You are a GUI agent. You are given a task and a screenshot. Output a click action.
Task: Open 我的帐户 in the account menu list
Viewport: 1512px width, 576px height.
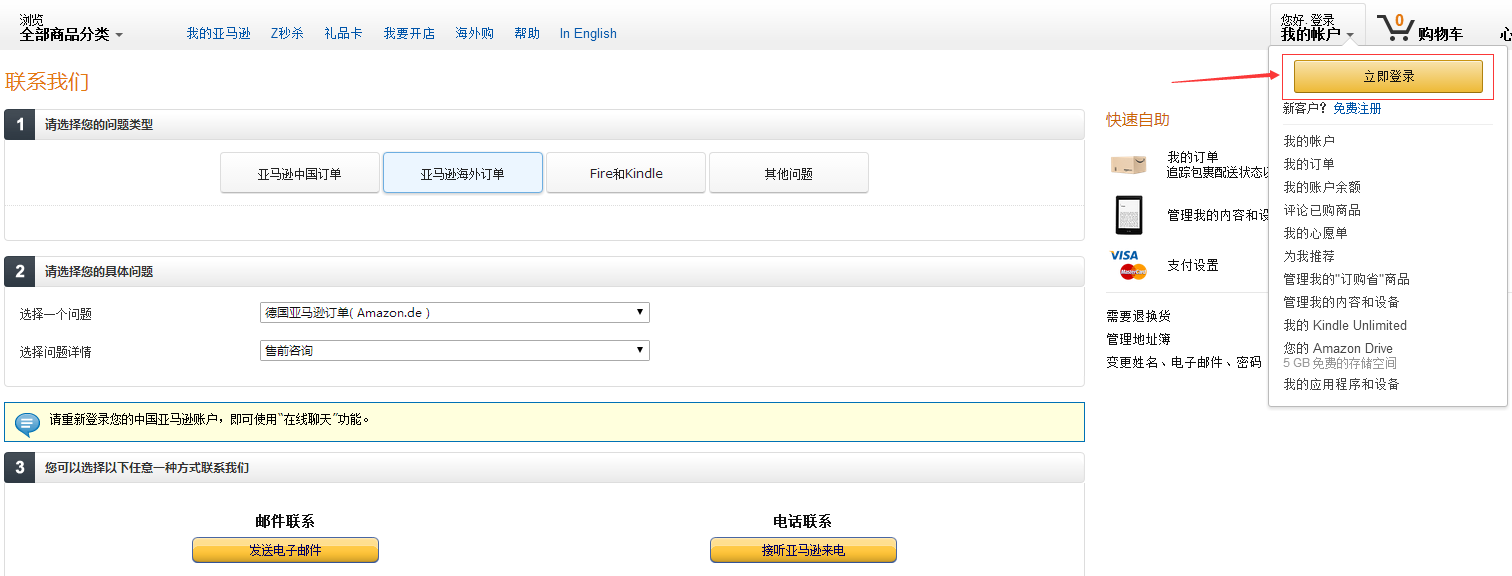(1309, 141)
